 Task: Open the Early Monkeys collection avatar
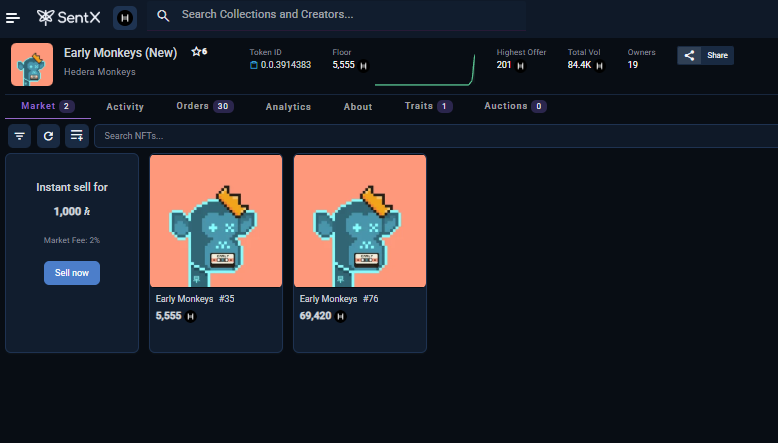pyautogui.click(x=32, y=64)
